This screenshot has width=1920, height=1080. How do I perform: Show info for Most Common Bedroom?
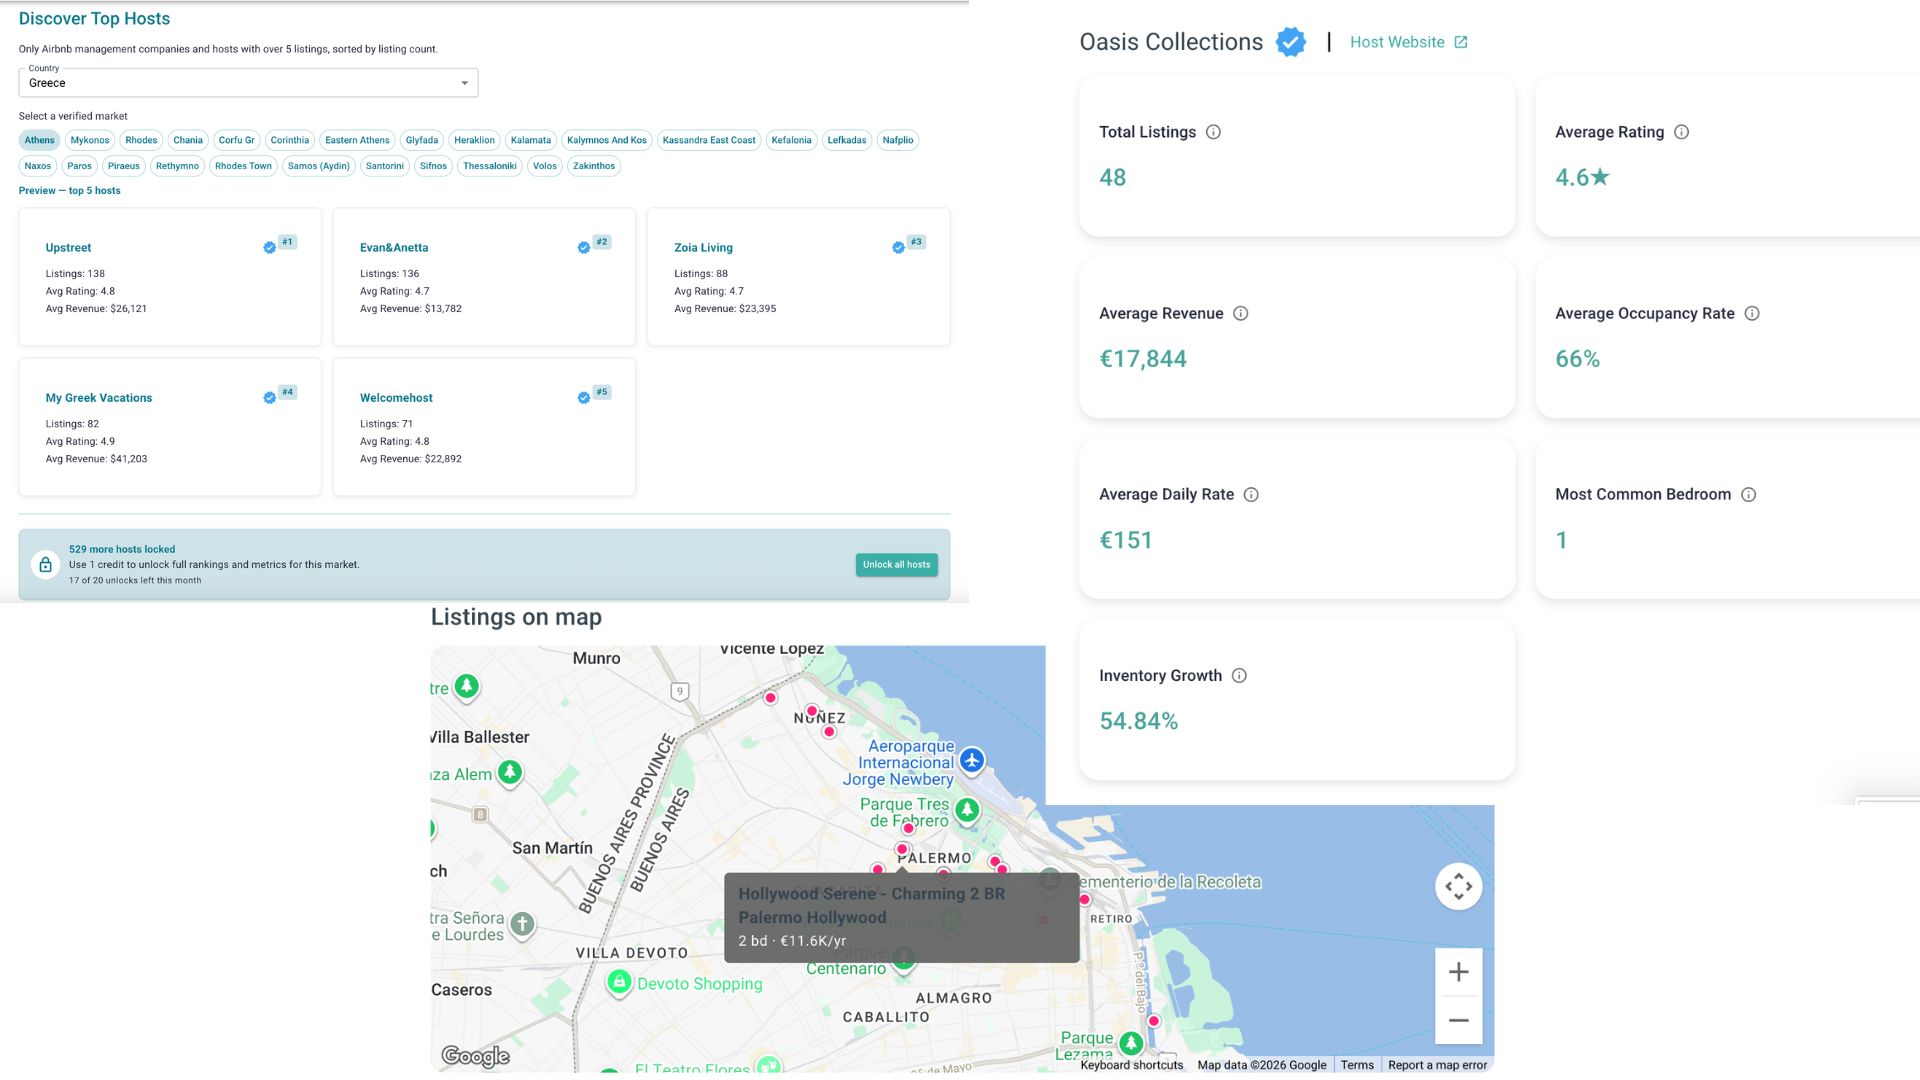point(1748,494)
